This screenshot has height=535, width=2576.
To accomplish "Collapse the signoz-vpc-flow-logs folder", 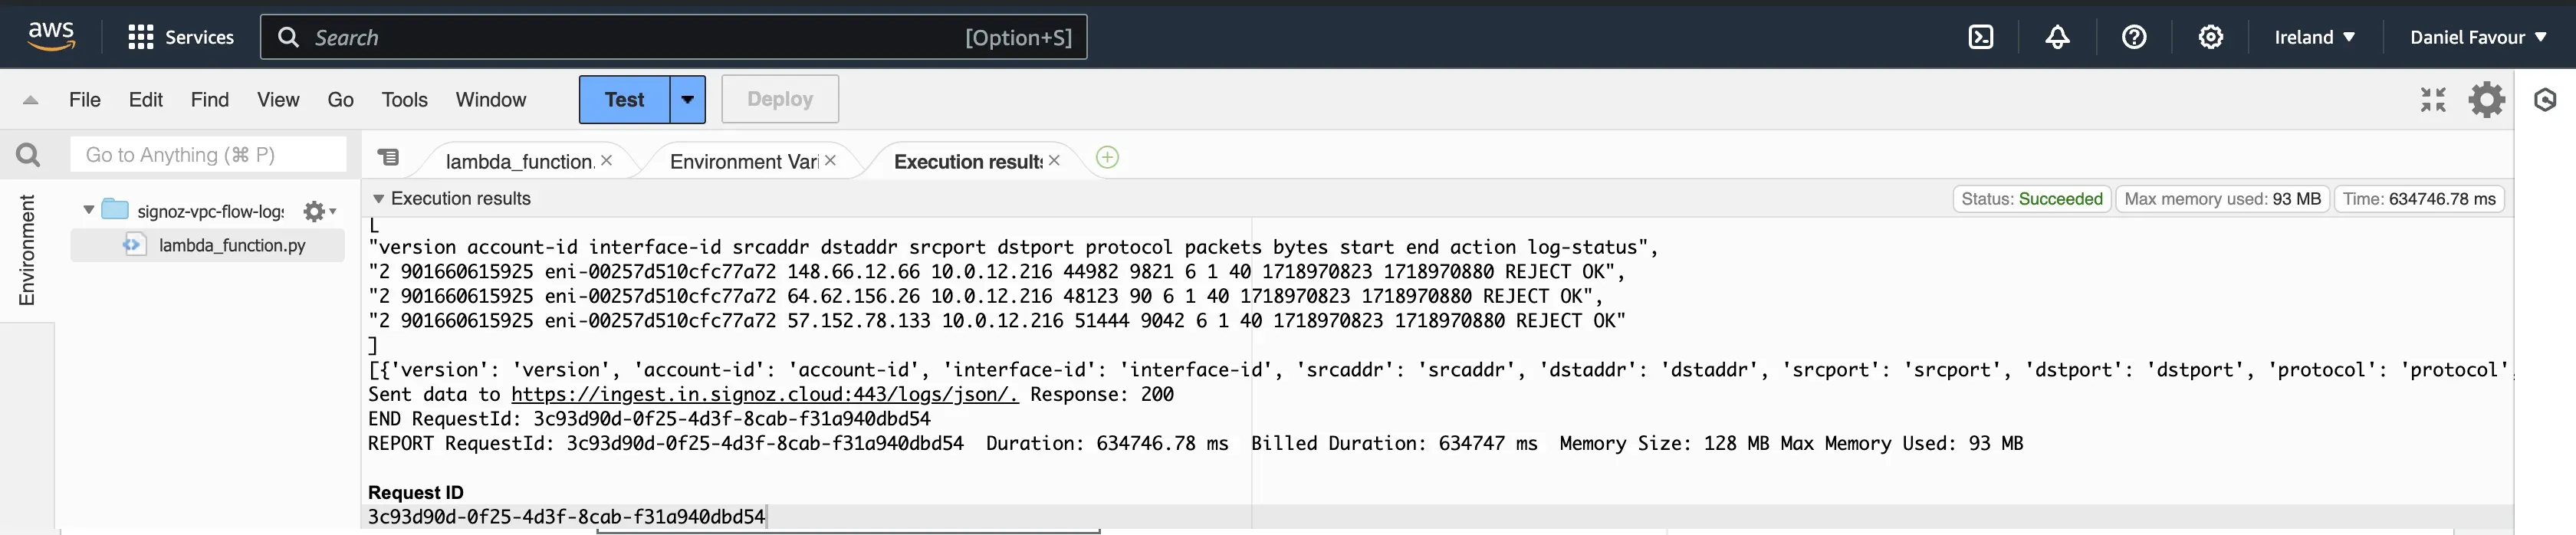I will point(89,210).
